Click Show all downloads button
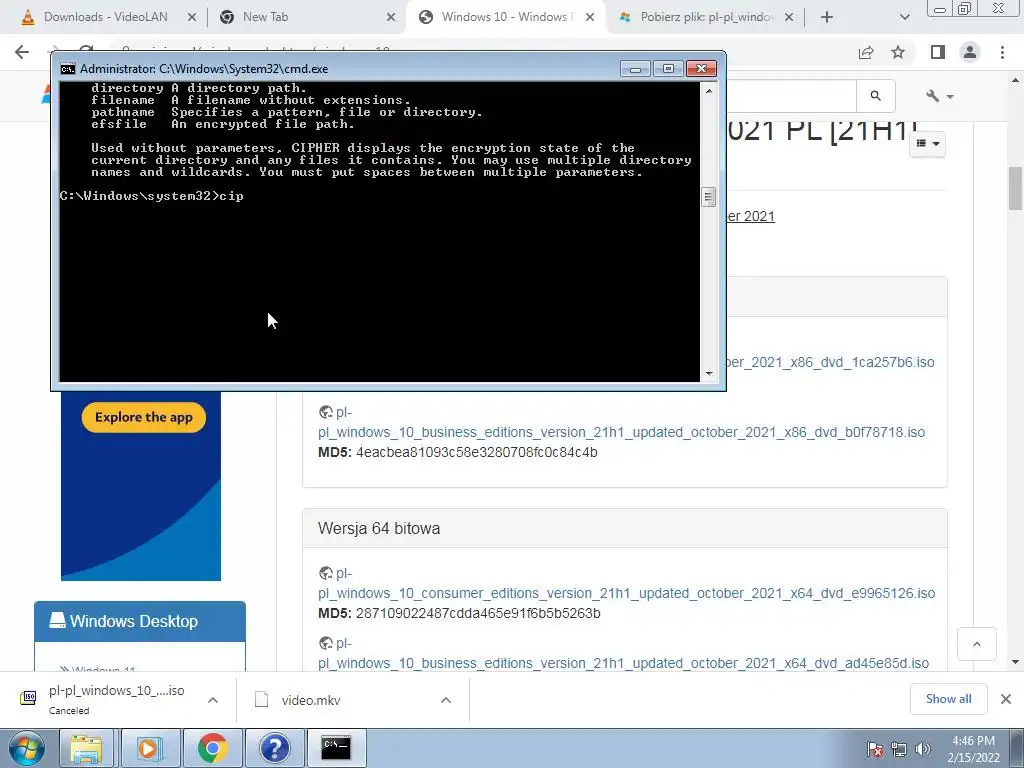 pyautogui.click(x=948, y=699)
